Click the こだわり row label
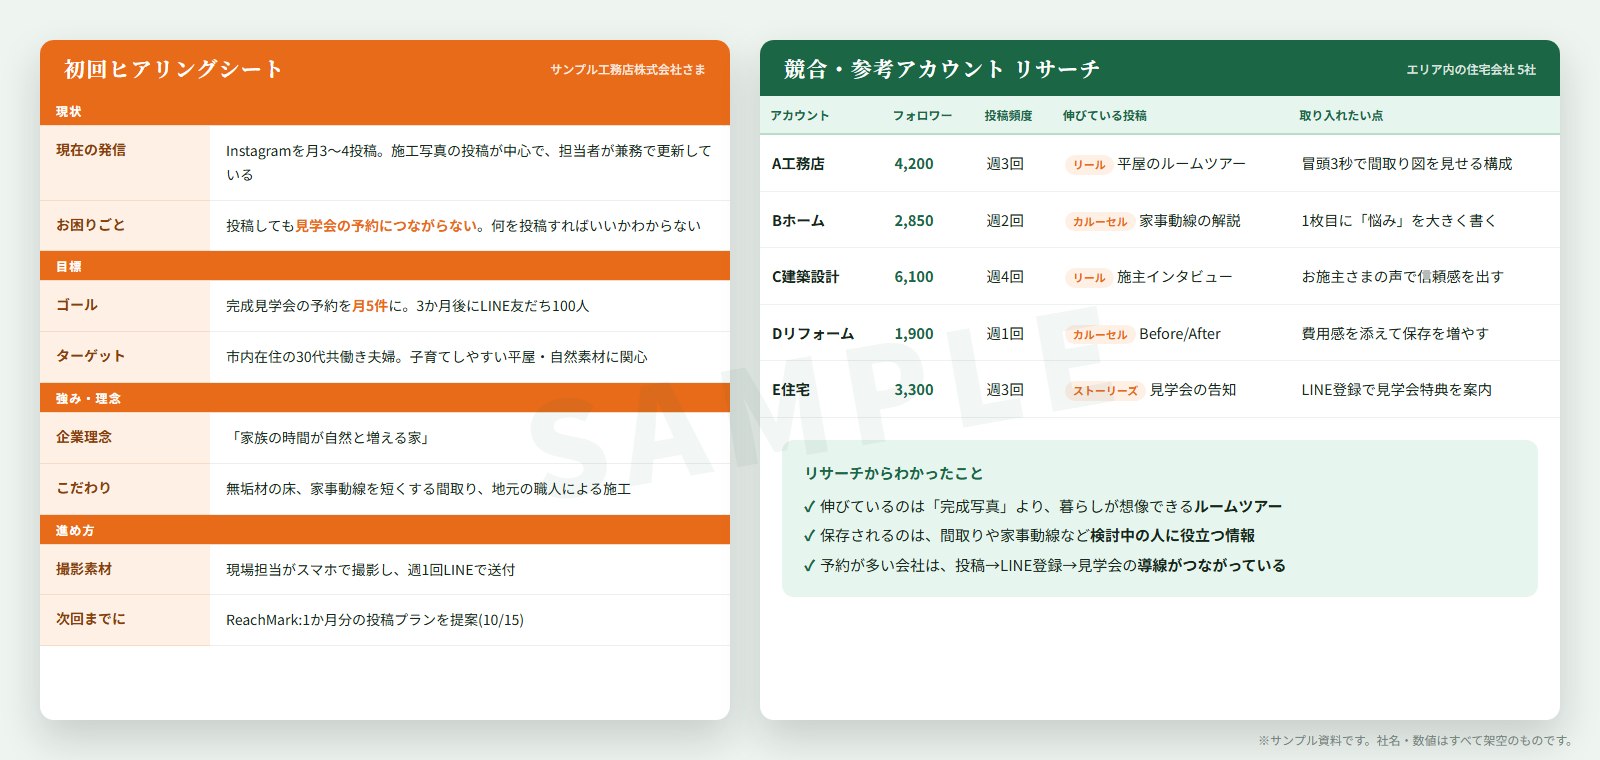1600x760 pixels. pos(84,488)
